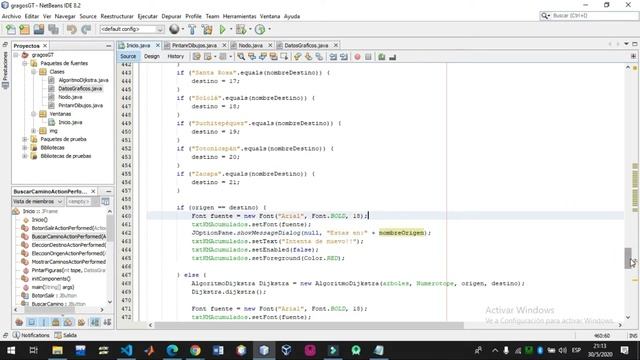Toggle Show Static Members navigator filter
The height and width of the screenshot is (360, 640).
[44, 322]
